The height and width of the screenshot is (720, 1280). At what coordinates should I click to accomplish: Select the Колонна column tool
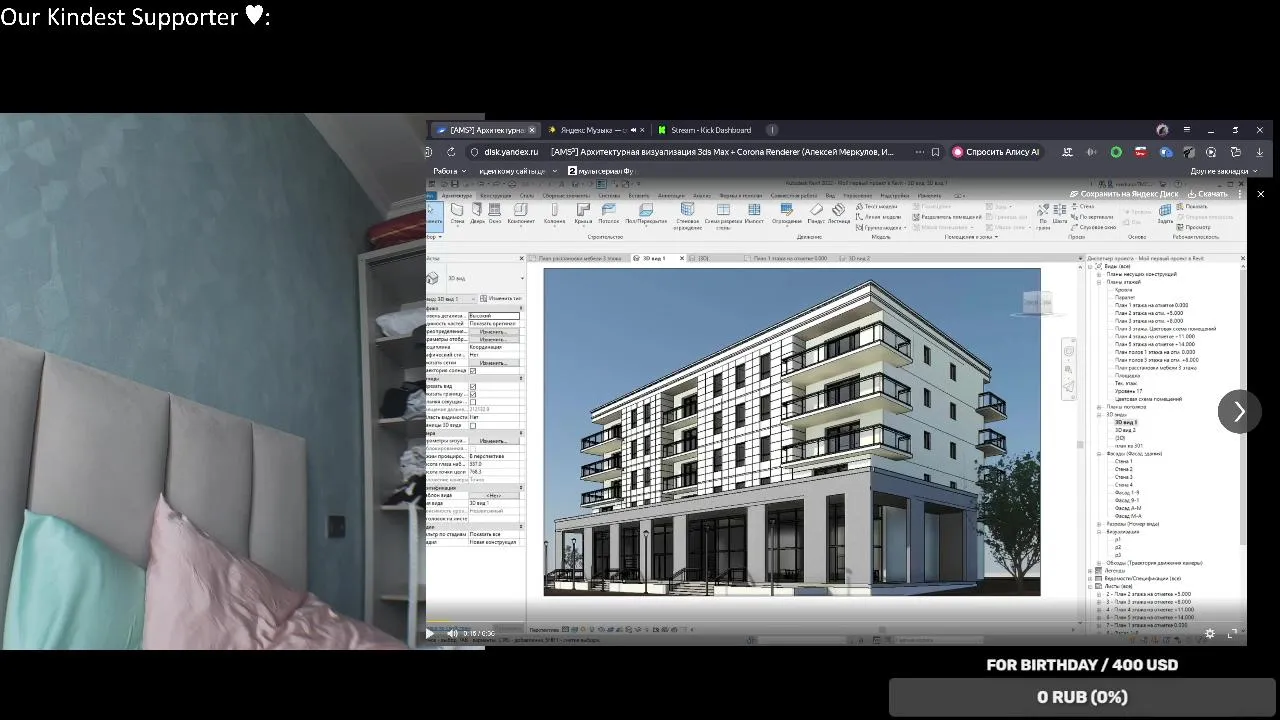pos(555,213)
